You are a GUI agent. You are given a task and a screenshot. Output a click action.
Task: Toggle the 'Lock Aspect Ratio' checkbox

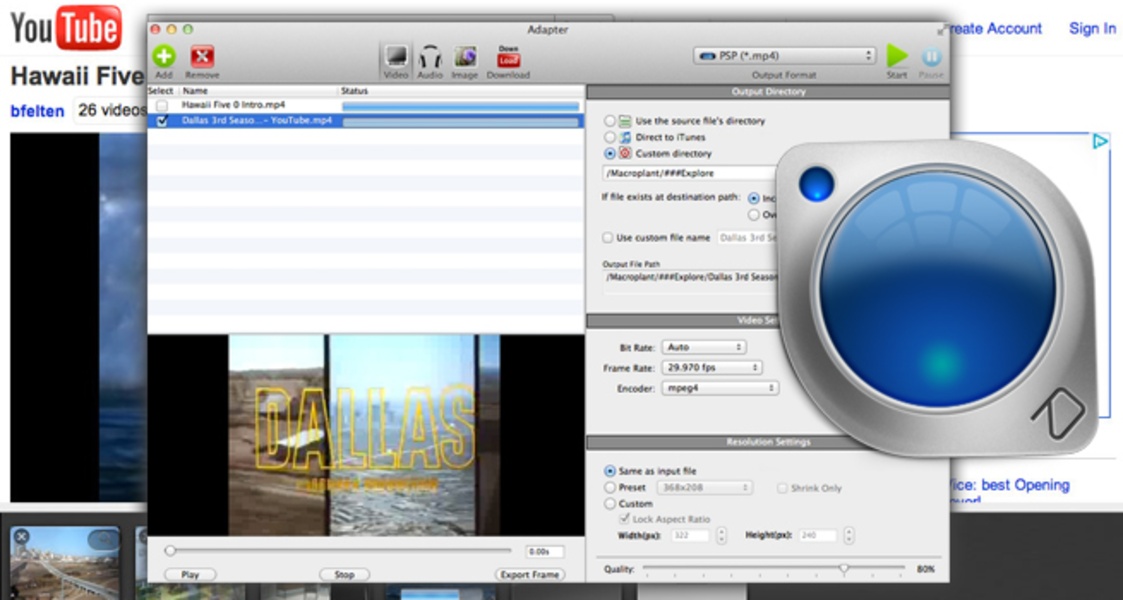point(625,518)
